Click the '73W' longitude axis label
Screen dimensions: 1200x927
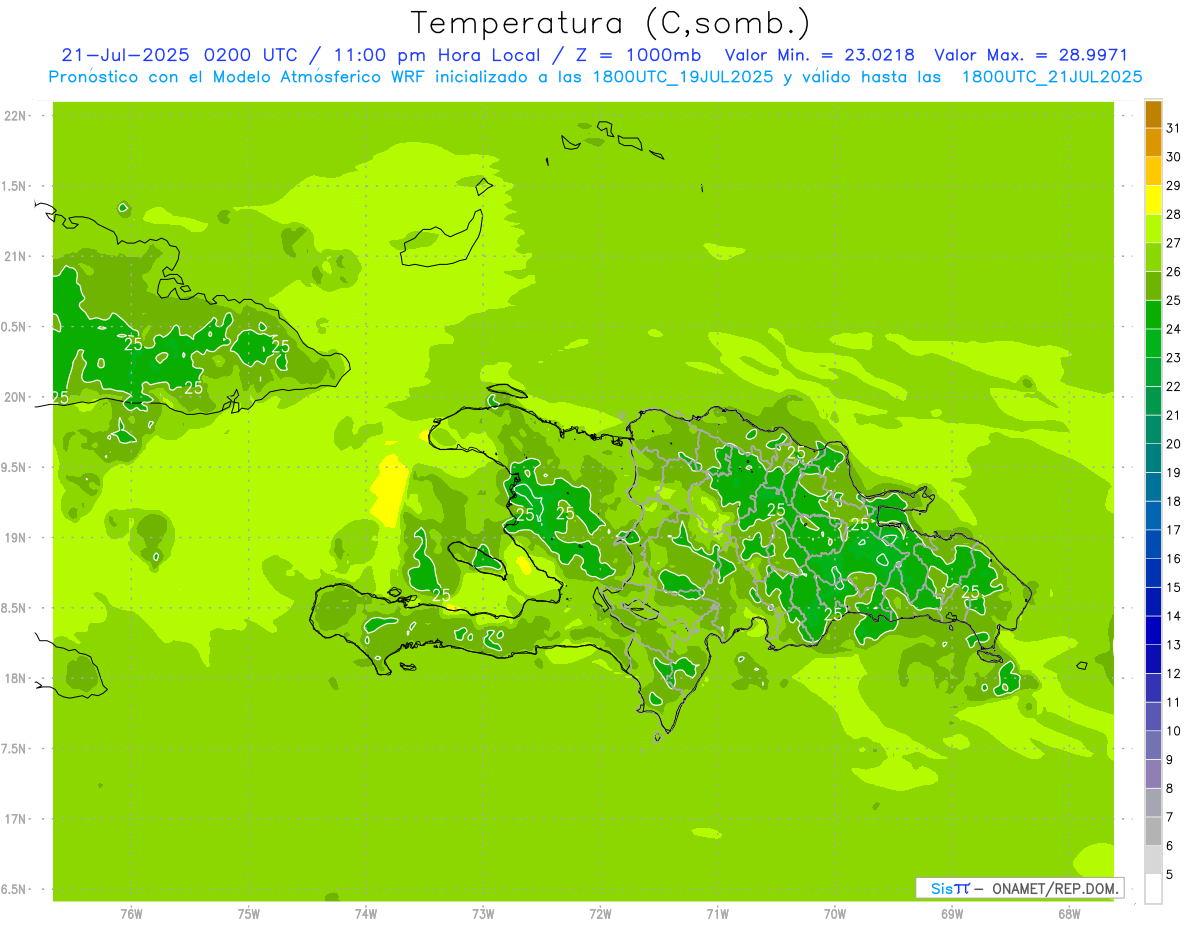[483, 913]
